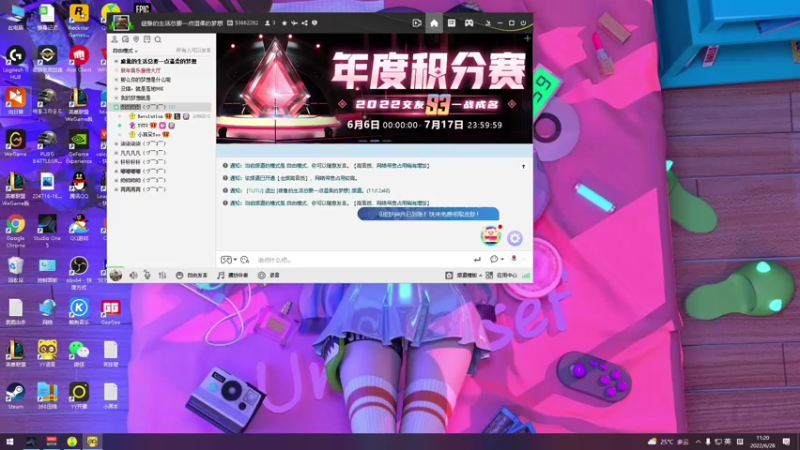Open the purple gear settings icon in chat
This screenshot has height=450, width=800.
point(515,238)
